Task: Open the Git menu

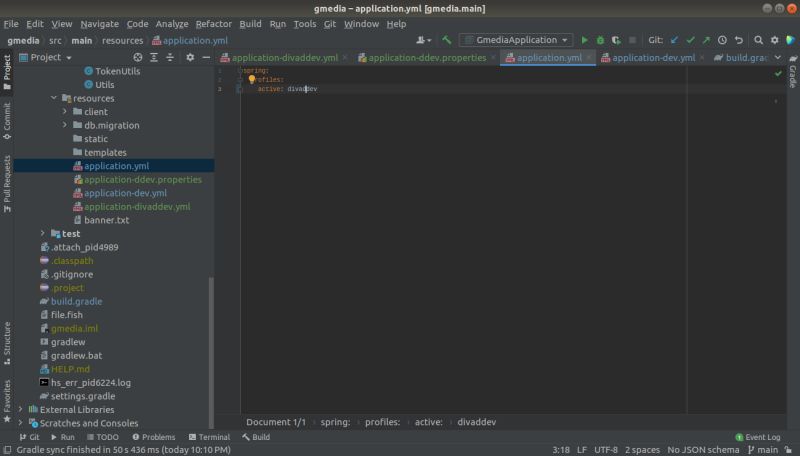Action: pyautogui.click(x=330, y=24)
